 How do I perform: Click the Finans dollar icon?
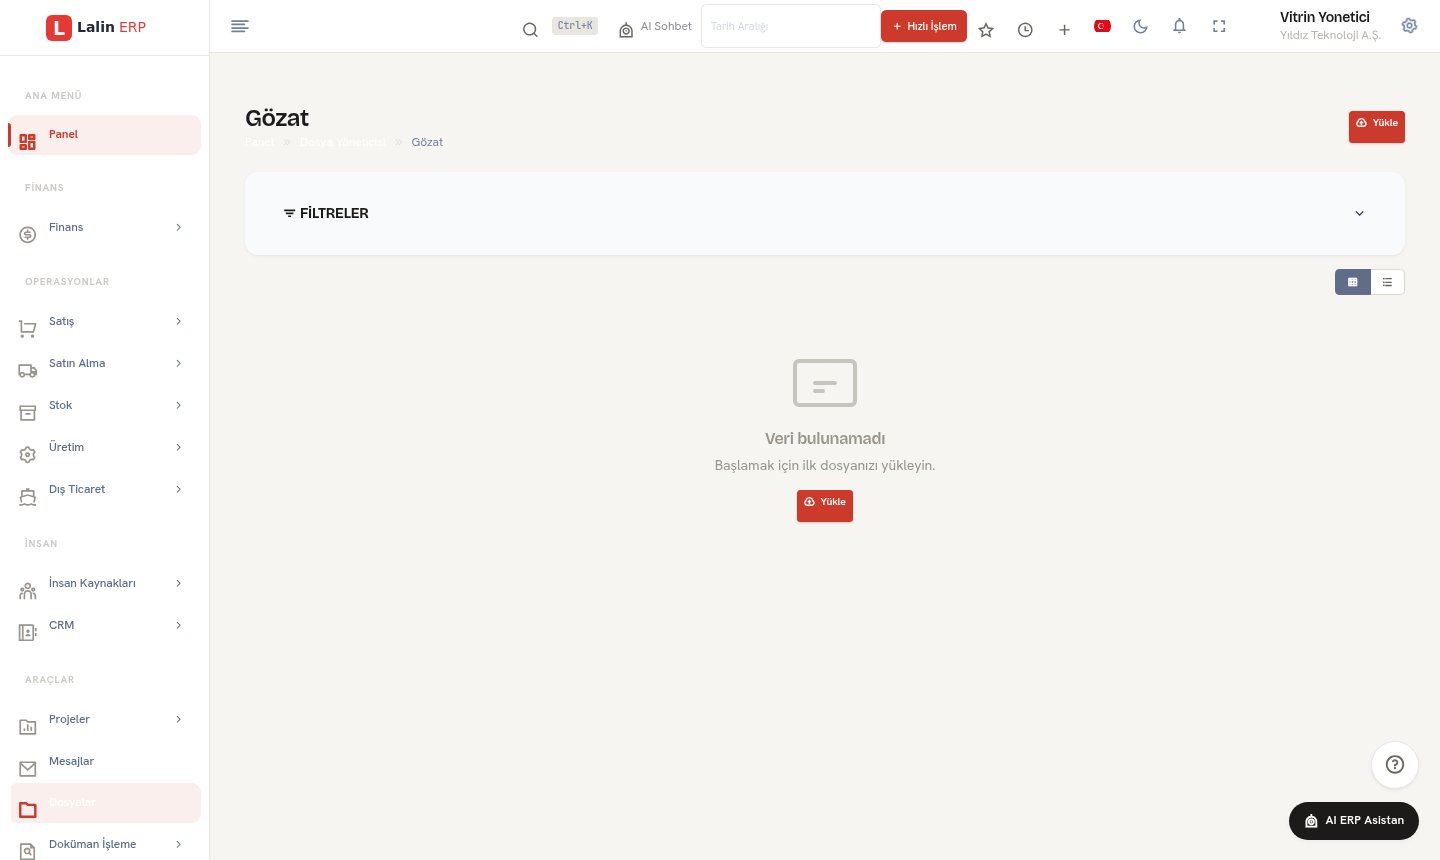tap(28, 235)
